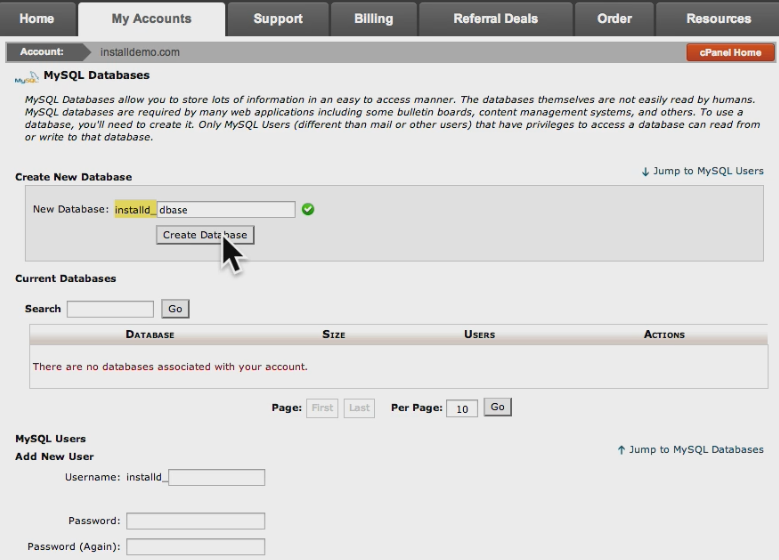Screen dimensions: 779x560
Task: Click the 'Create New Database' heading
Action: (74, 177)
